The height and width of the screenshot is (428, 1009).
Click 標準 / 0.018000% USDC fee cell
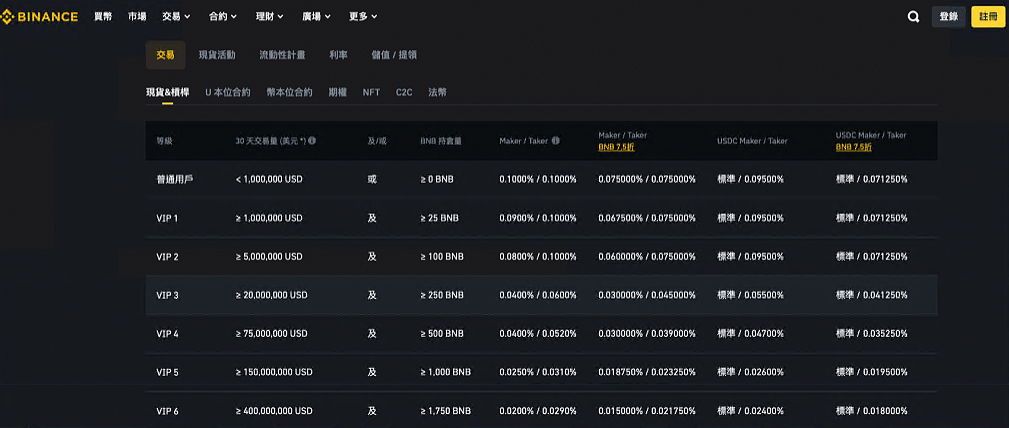(x=872, y=411)
